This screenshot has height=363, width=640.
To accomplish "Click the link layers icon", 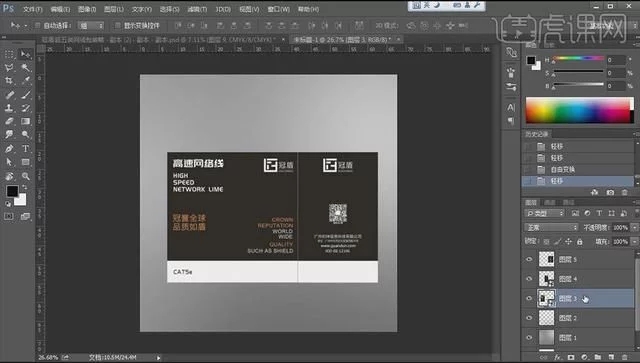I will click(543, 357).
